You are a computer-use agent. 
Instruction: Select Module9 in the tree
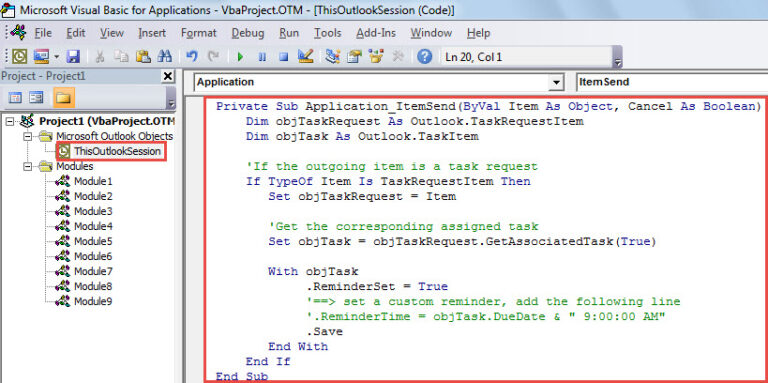point(93,301)
